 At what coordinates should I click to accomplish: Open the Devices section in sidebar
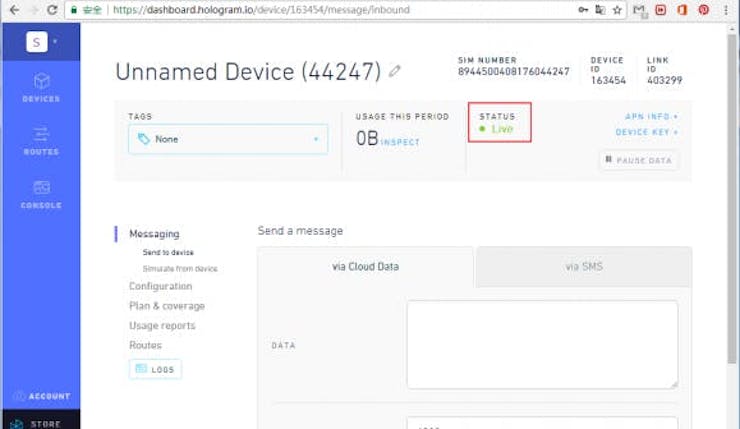[x=41, y=88]
